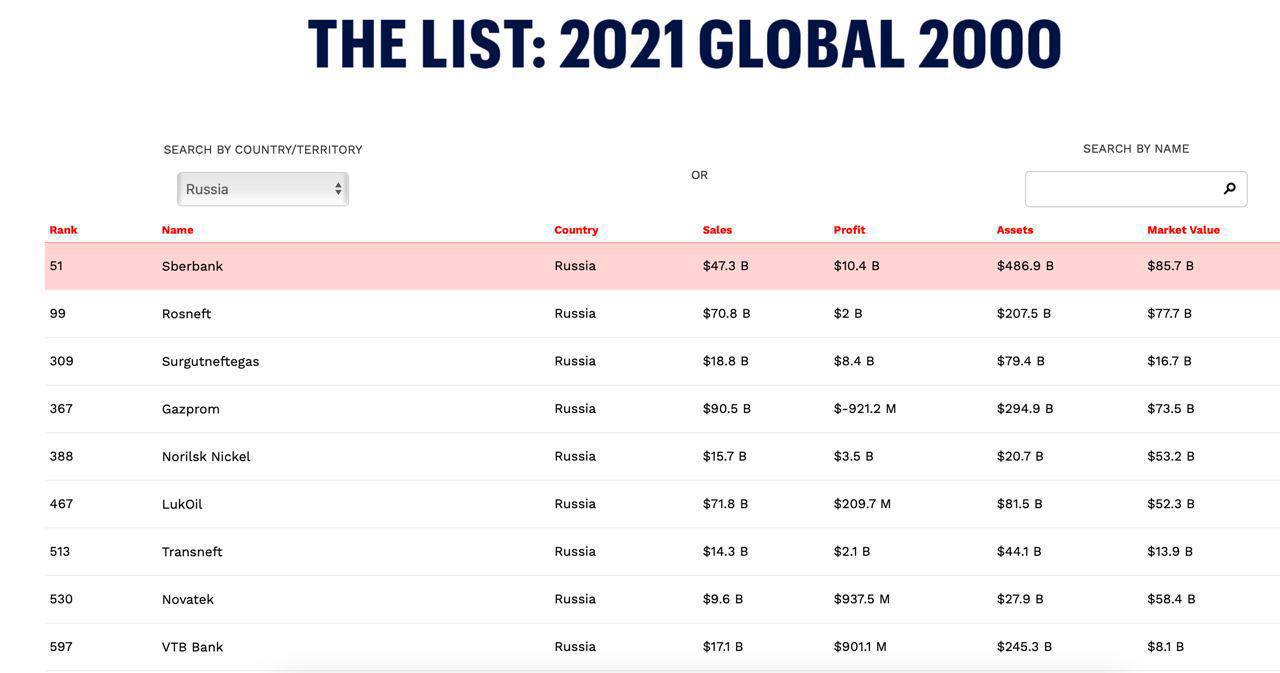This screenshot has width=1280, height=673.
Task: Click rank 51 cell
Action: click(x=56, y=266)
